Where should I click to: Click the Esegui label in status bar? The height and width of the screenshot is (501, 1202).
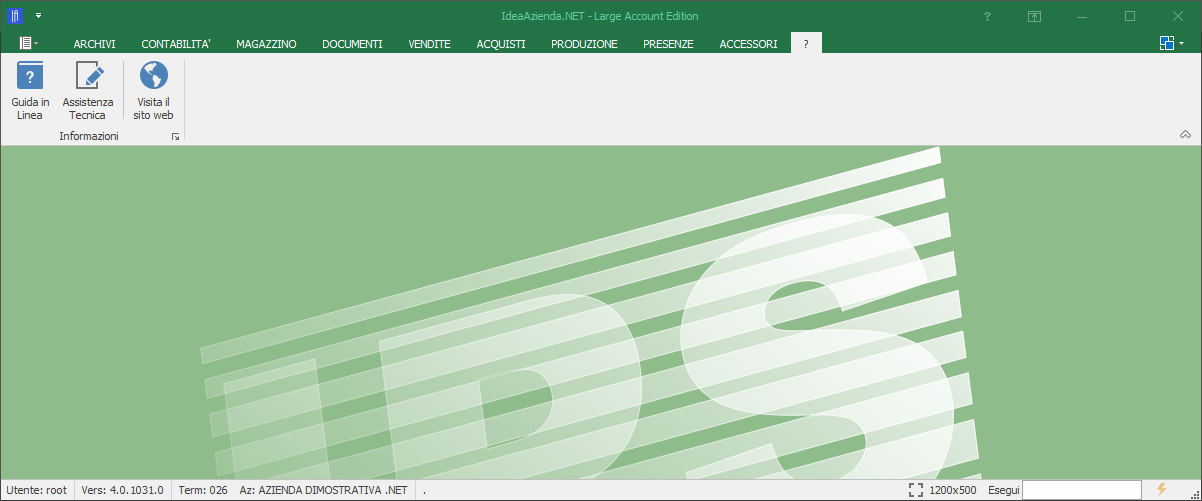pyautogui.click(x=1003, y=490)
